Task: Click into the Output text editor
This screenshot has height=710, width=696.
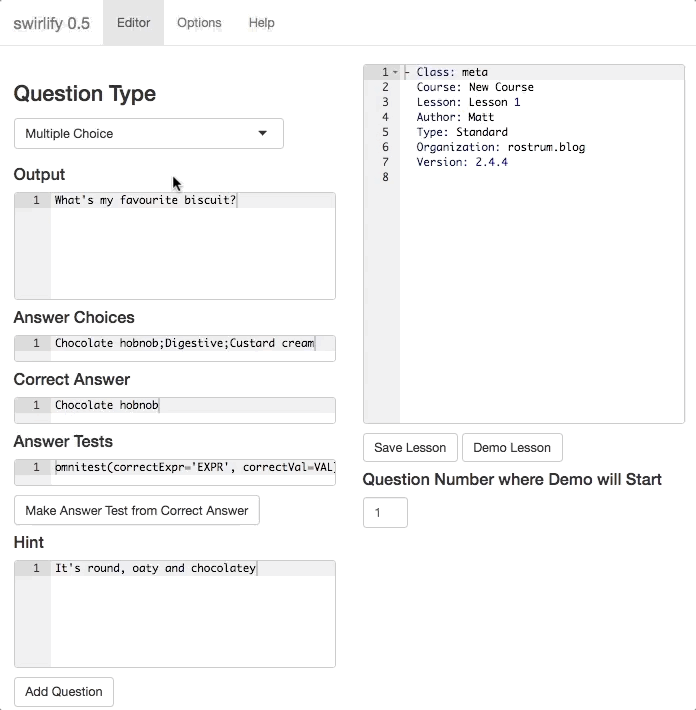Action: pos(175,246)
